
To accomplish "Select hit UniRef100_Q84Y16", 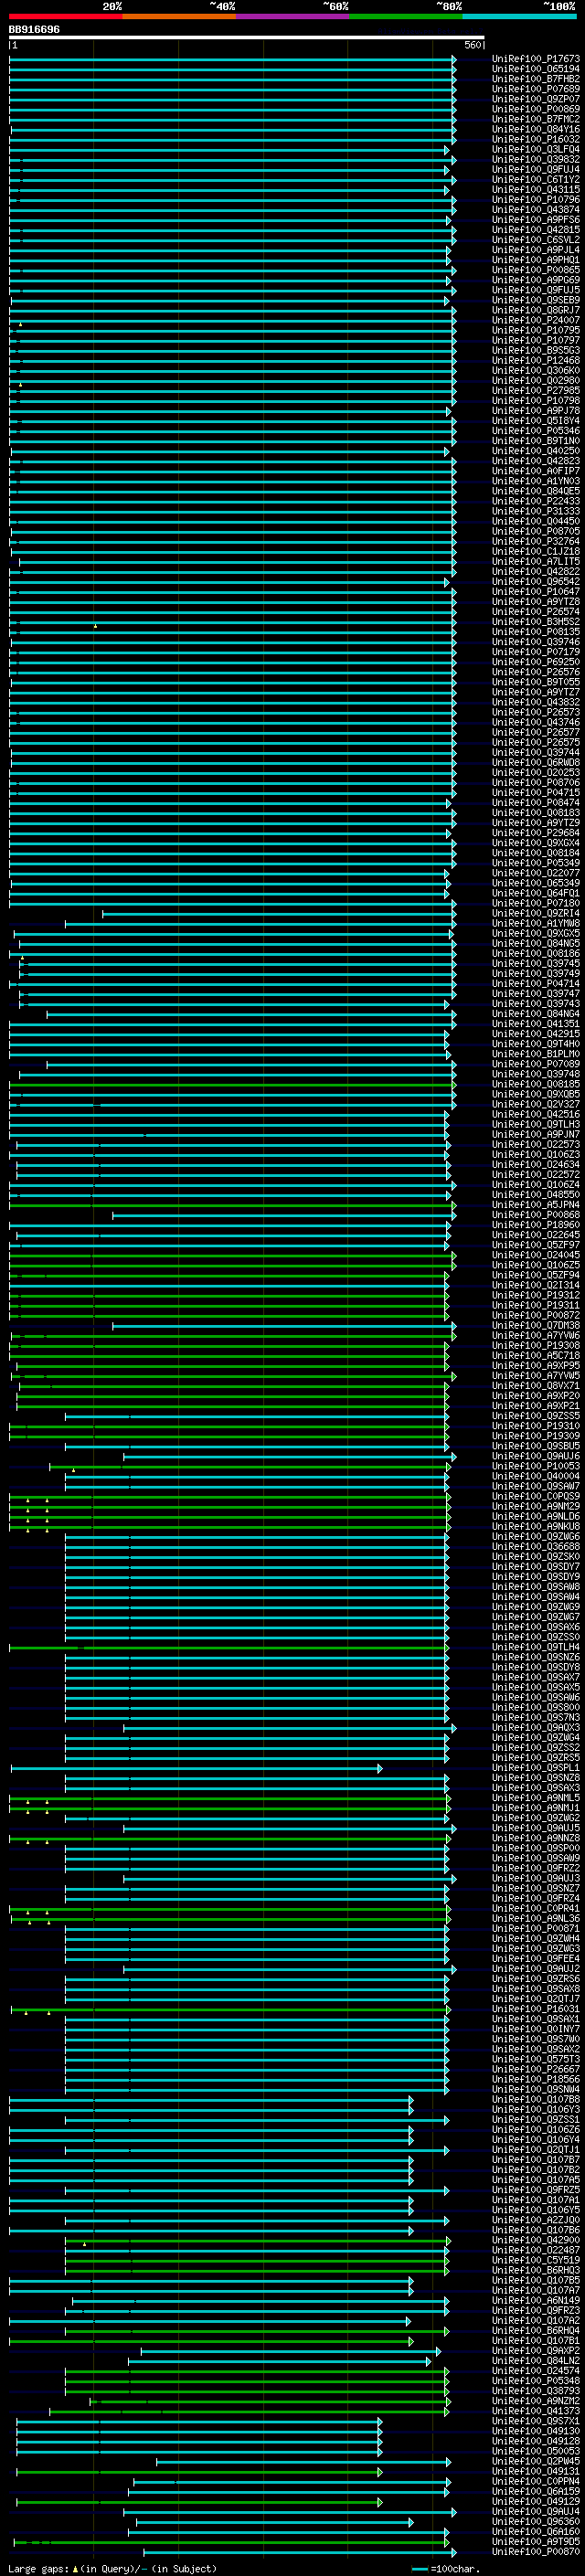I will tap(536, 129).
